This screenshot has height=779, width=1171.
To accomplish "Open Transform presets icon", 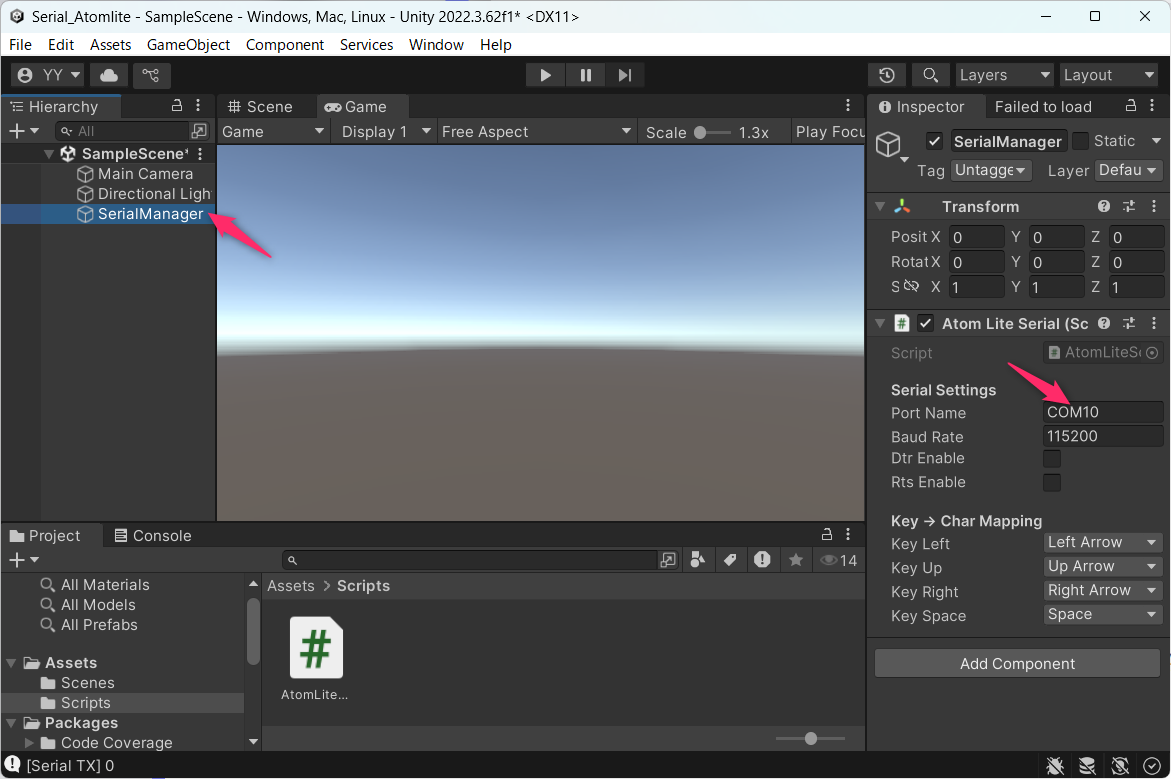I will [1128, 207].
